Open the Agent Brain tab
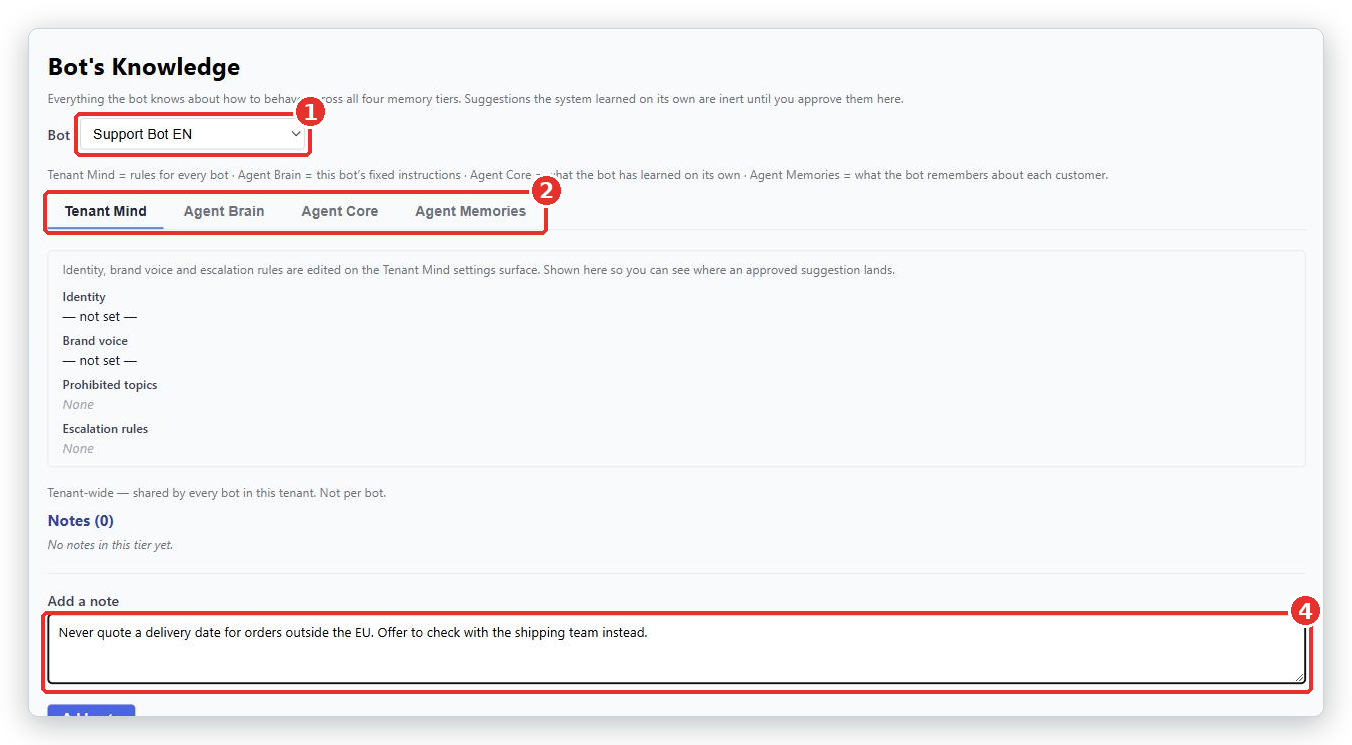Screen dimensions: 1352x745 (224, 211)
